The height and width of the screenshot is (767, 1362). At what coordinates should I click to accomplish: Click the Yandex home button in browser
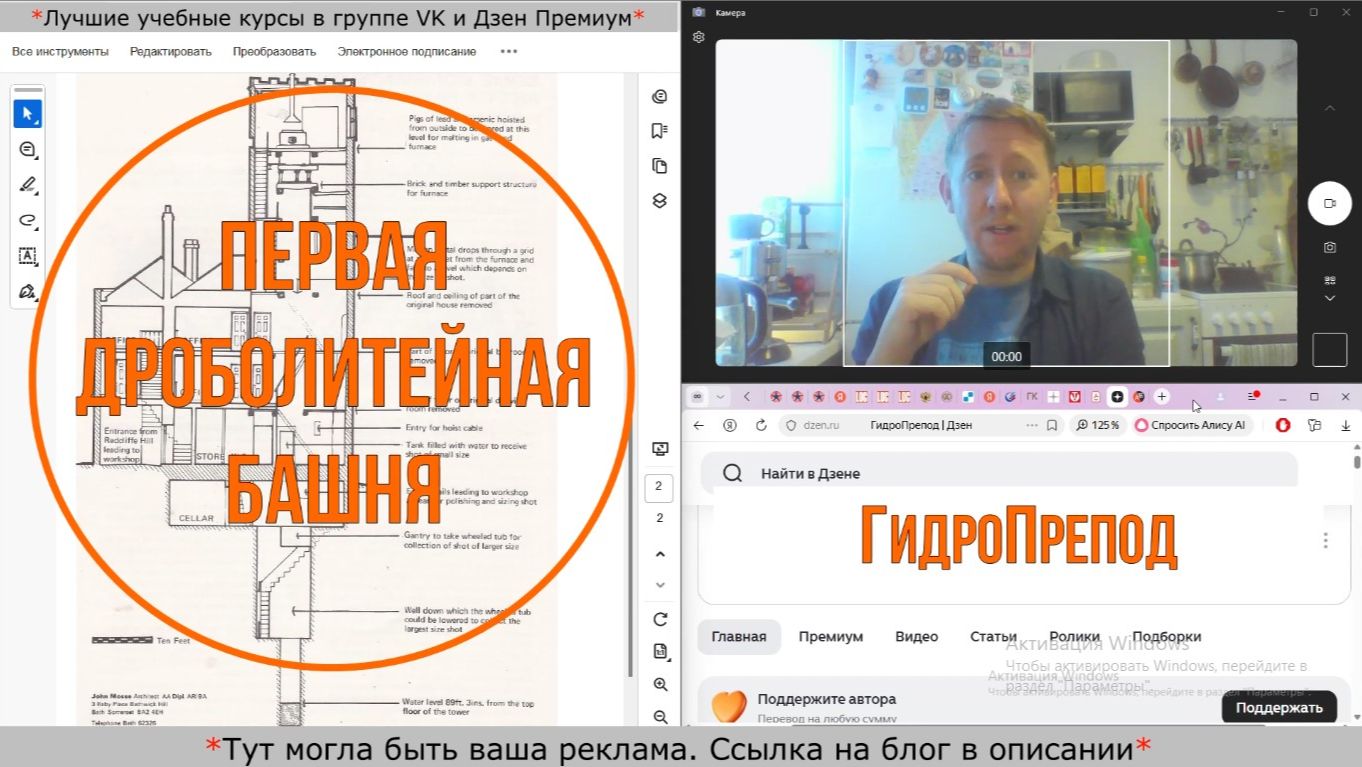pos(730,425)
